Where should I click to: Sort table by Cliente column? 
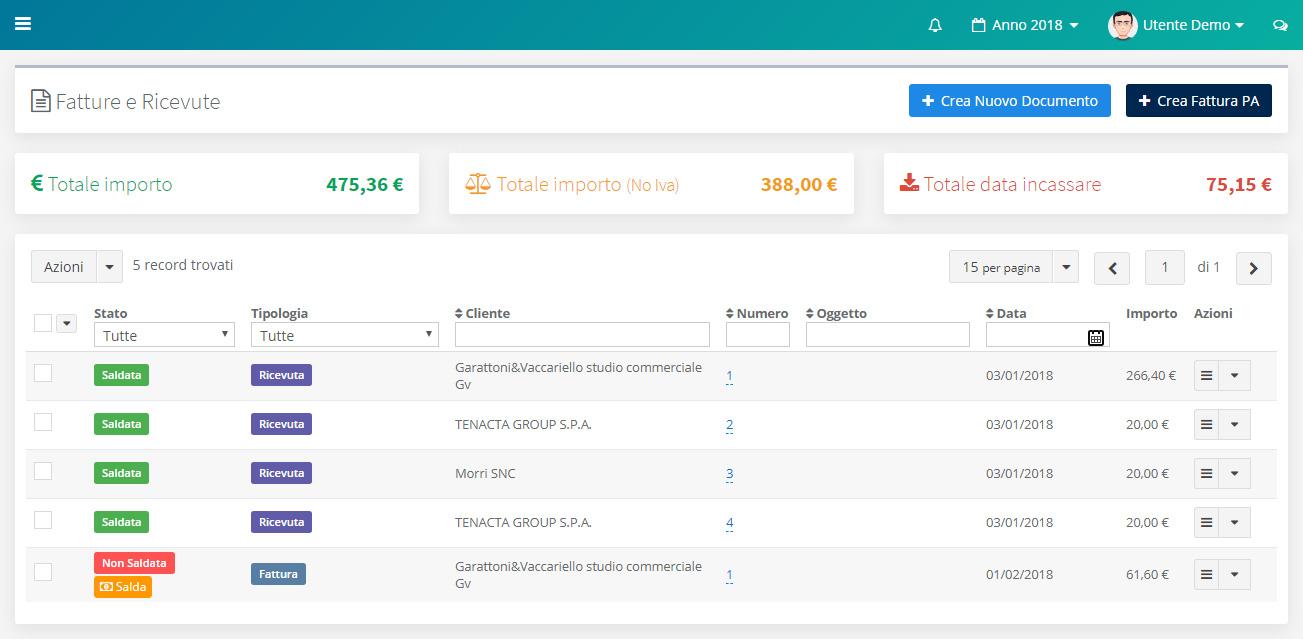[482, 313]
